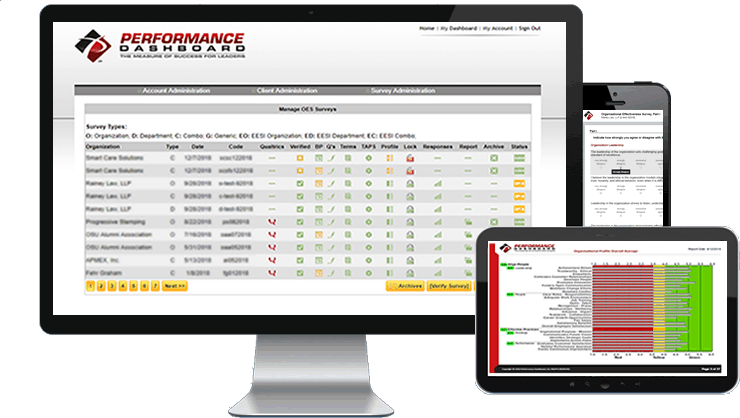Open Qualtrics icon for OSU Alumni 7/16/2018
740x418 pixels.
coord(272,234)
